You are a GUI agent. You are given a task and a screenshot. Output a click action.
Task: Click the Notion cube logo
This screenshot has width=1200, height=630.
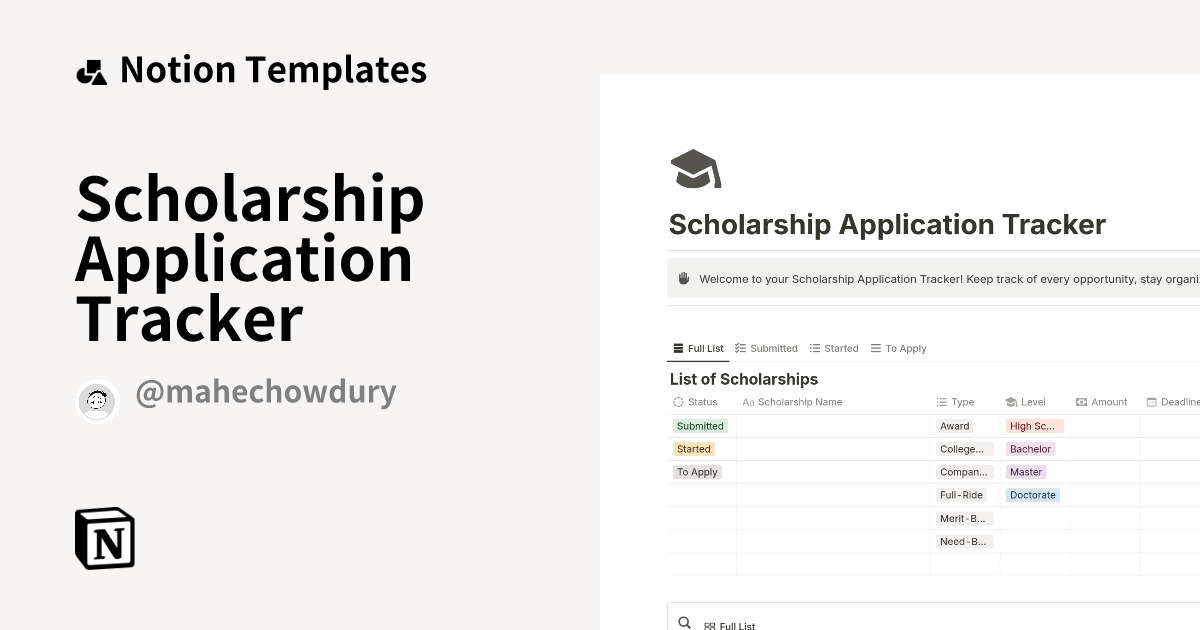click(105, 538)
